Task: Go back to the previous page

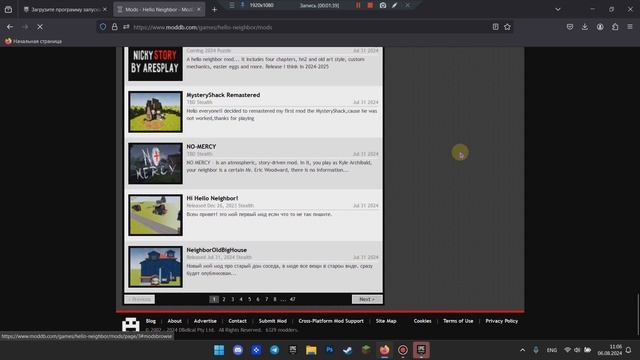Action: 10,27
